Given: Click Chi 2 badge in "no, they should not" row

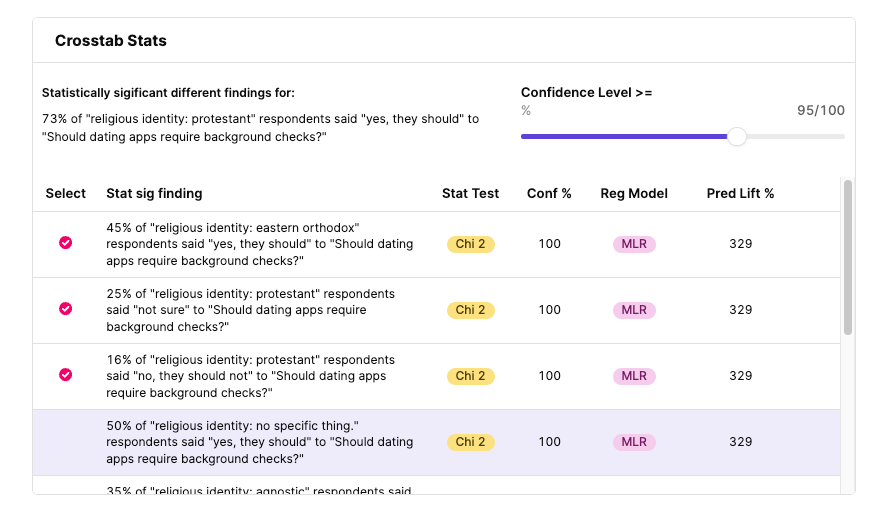Looking at the screenshot, I should click(x=470, y=376).
